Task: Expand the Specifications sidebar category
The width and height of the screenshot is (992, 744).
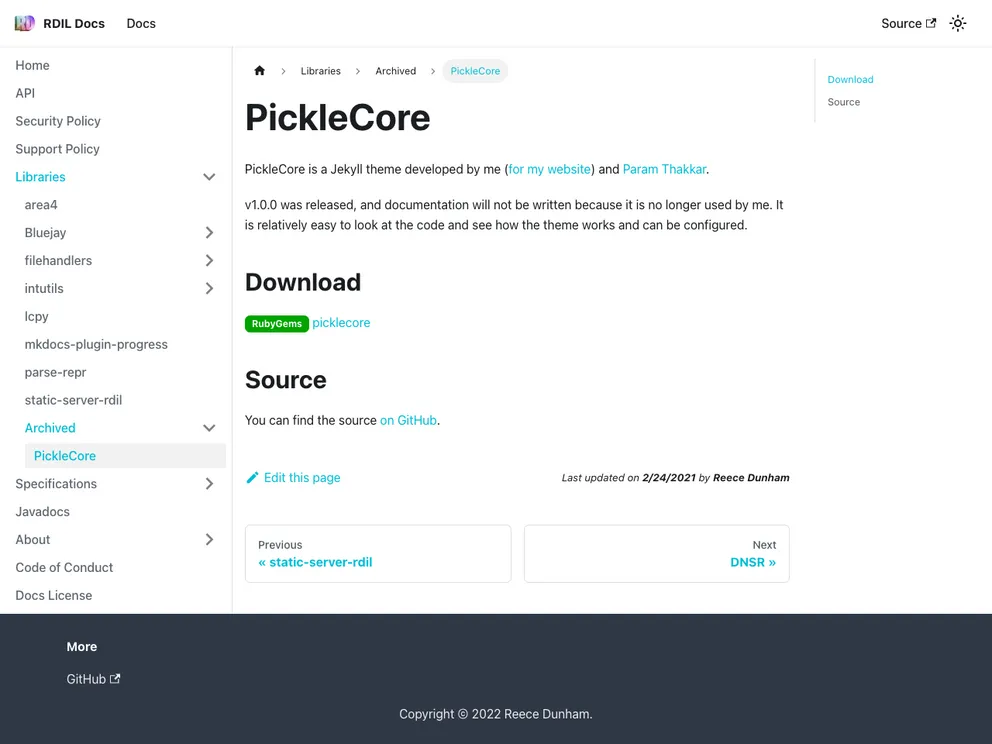Action: click(x=209, y=484)
